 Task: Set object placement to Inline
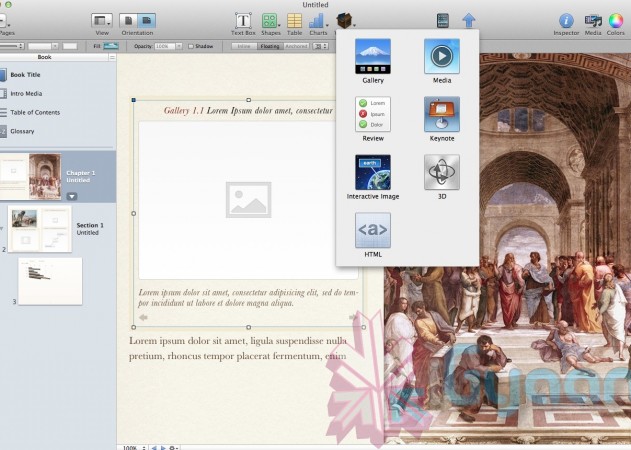pos(242,46)
